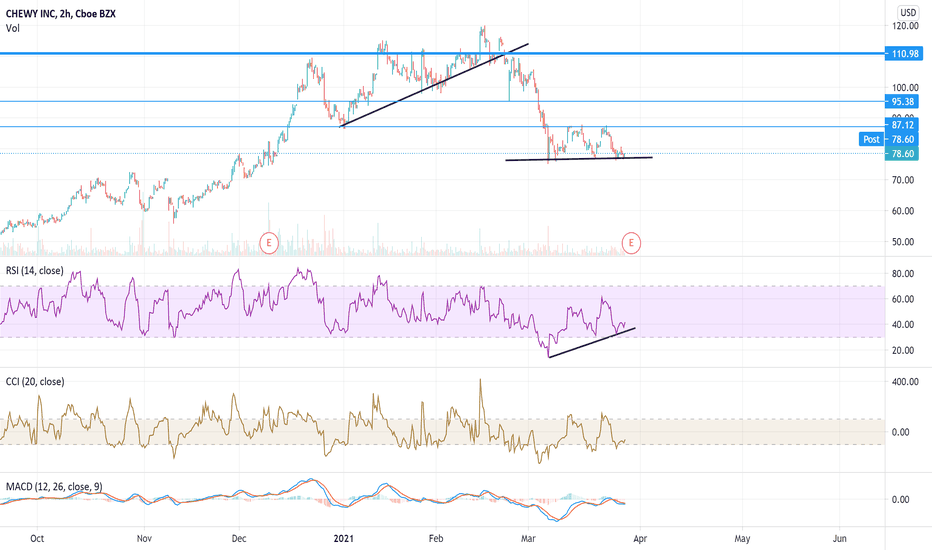Screen dimensions: 932x550
Task: Click the CCI 400.00 axis value
Action: 905,382
